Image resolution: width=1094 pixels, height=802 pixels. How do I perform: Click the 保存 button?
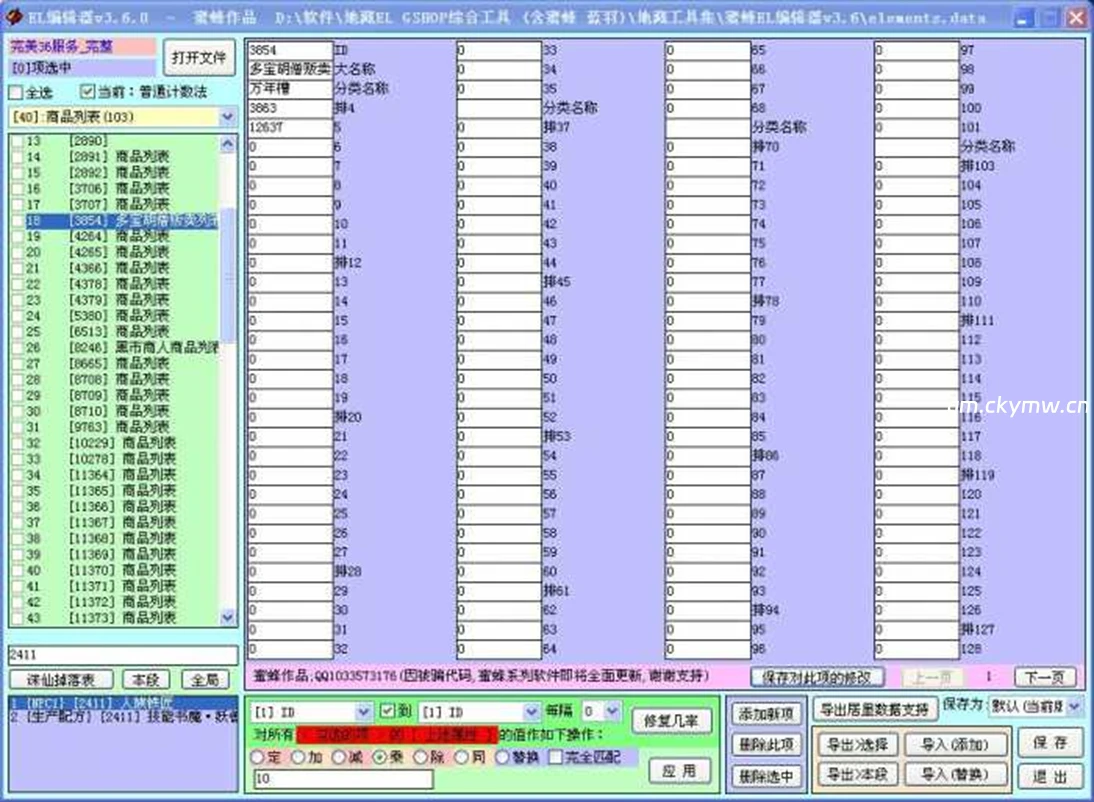tap(1049, 742)
